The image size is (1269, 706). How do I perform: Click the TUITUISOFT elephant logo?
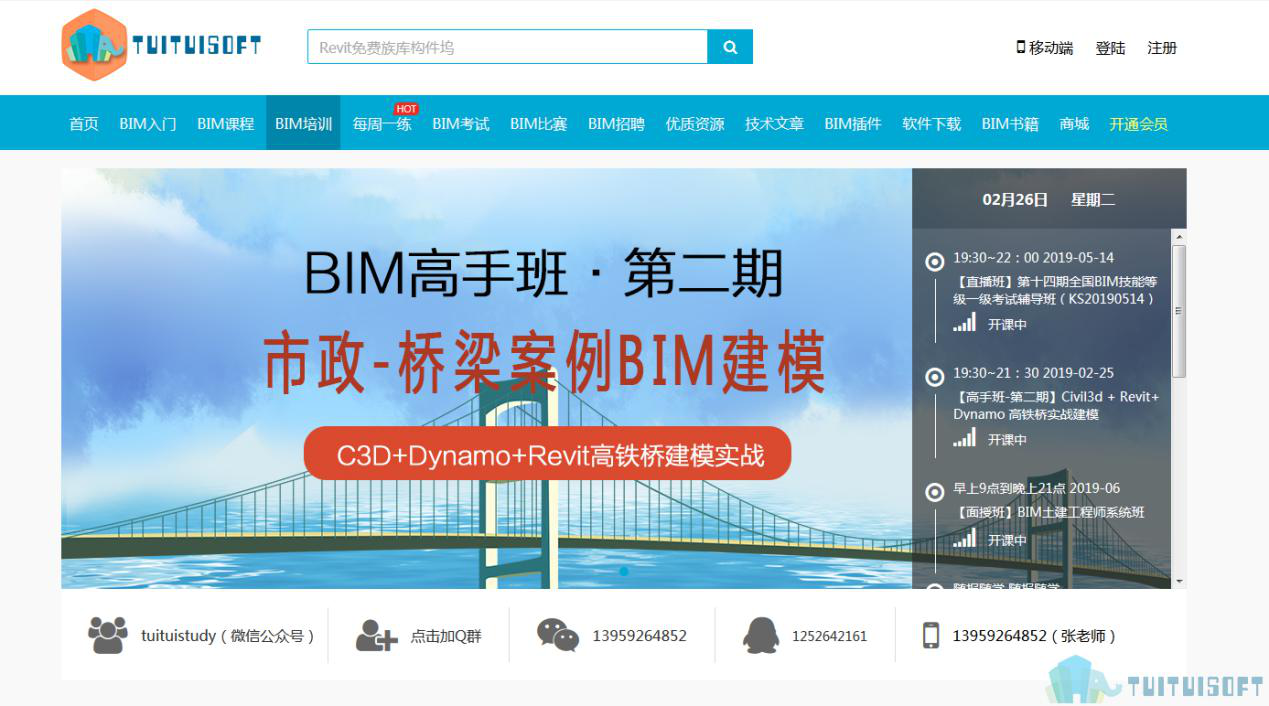tap(161, 45)
